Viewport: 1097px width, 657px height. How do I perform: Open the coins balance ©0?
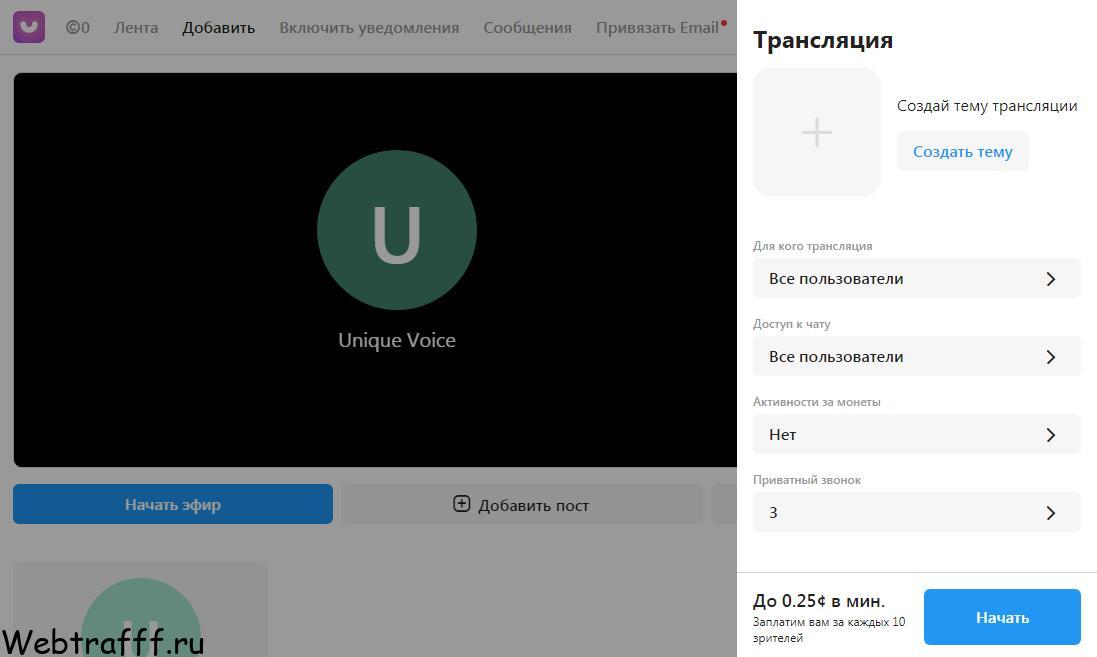(78, 28)
